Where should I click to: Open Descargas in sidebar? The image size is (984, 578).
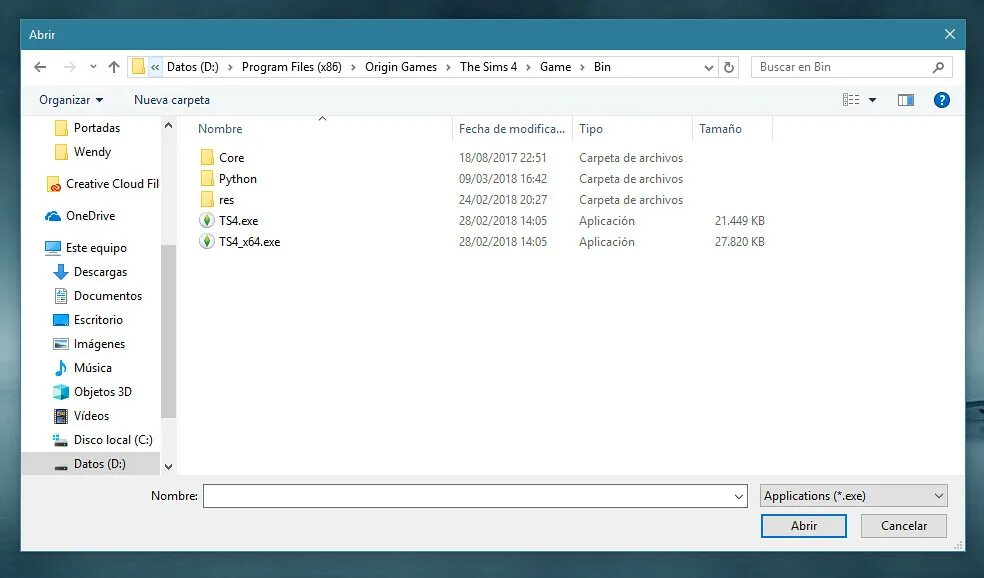click(x=100, y=272)
